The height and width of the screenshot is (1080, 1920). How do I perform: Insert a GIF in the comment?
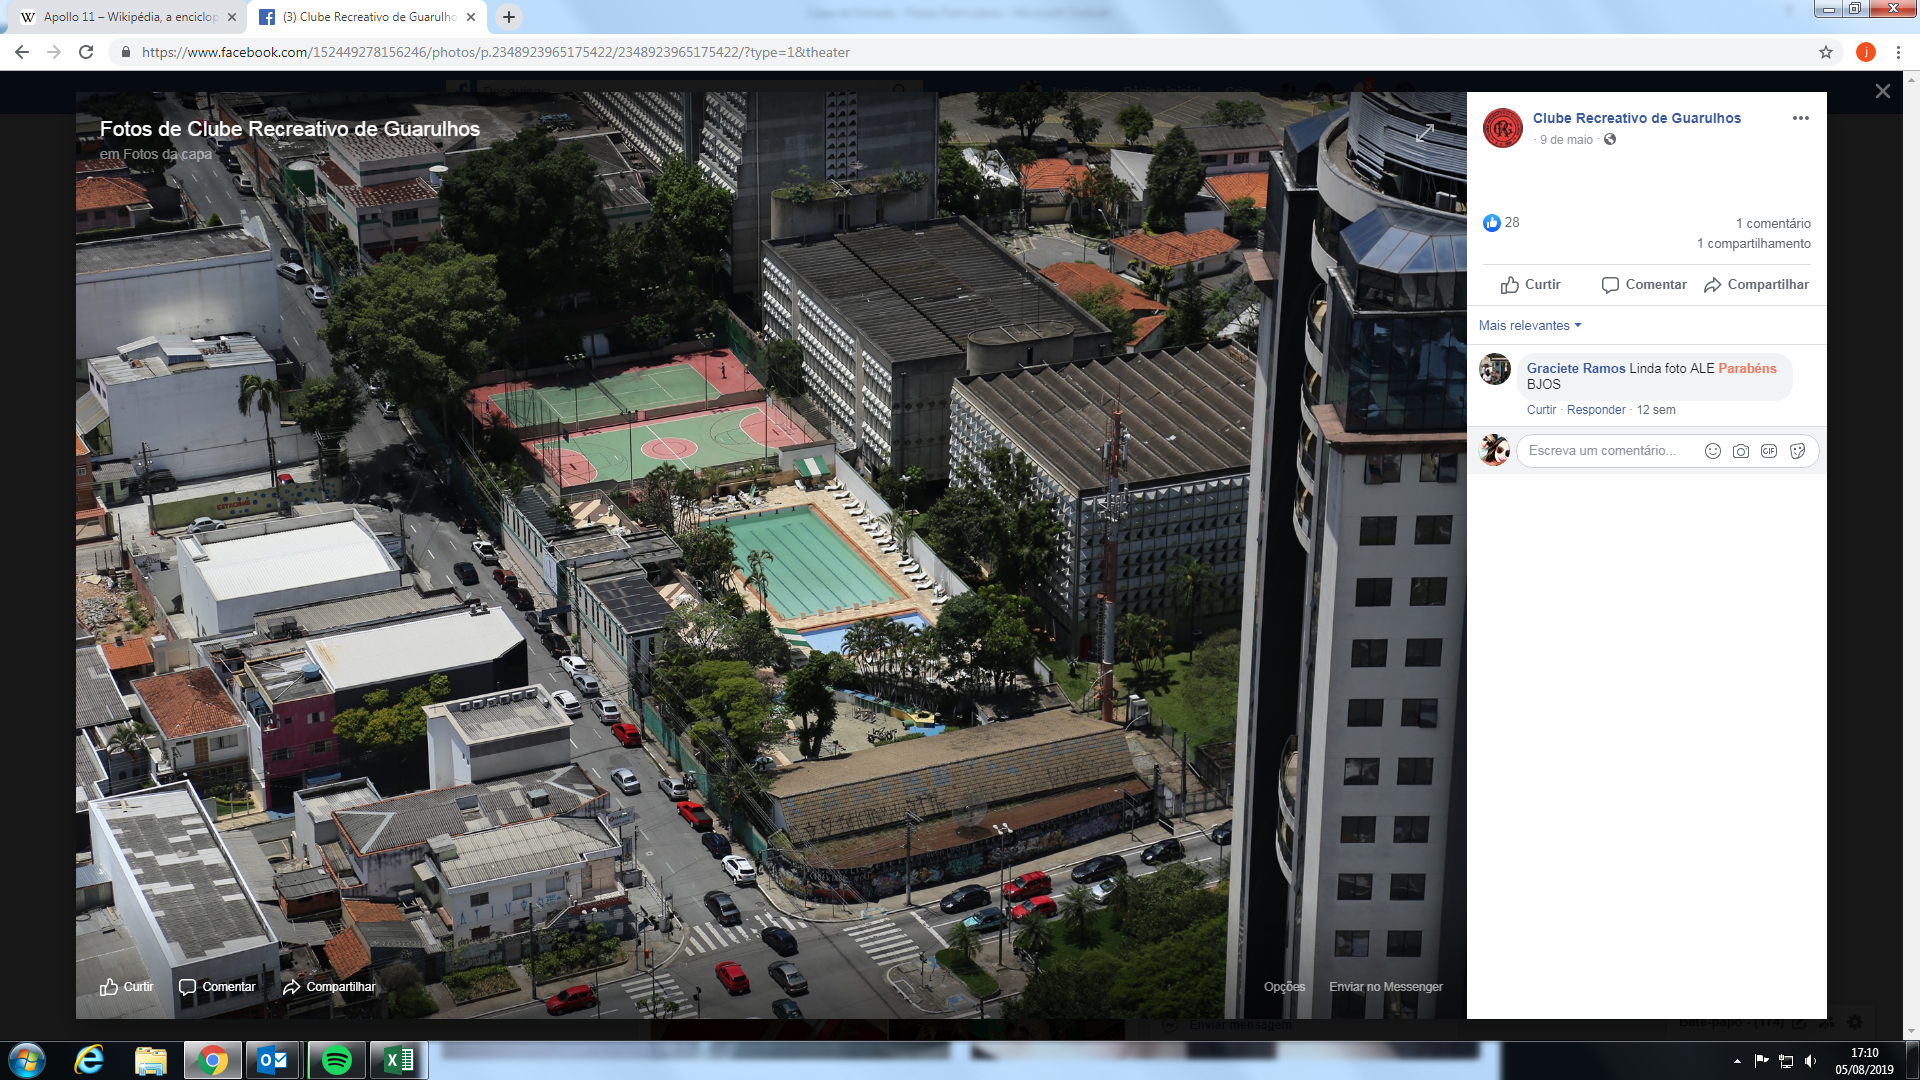1769,451
